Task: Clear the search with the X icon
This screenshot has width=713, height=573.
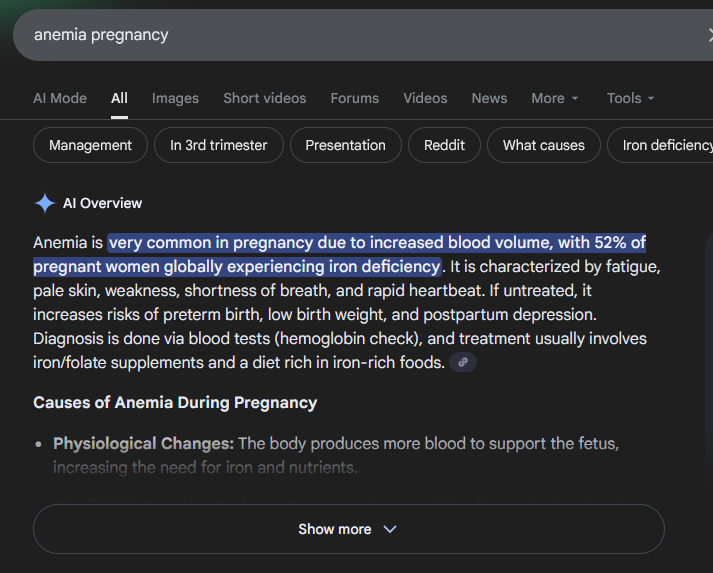Action: (x=710, y=35)
